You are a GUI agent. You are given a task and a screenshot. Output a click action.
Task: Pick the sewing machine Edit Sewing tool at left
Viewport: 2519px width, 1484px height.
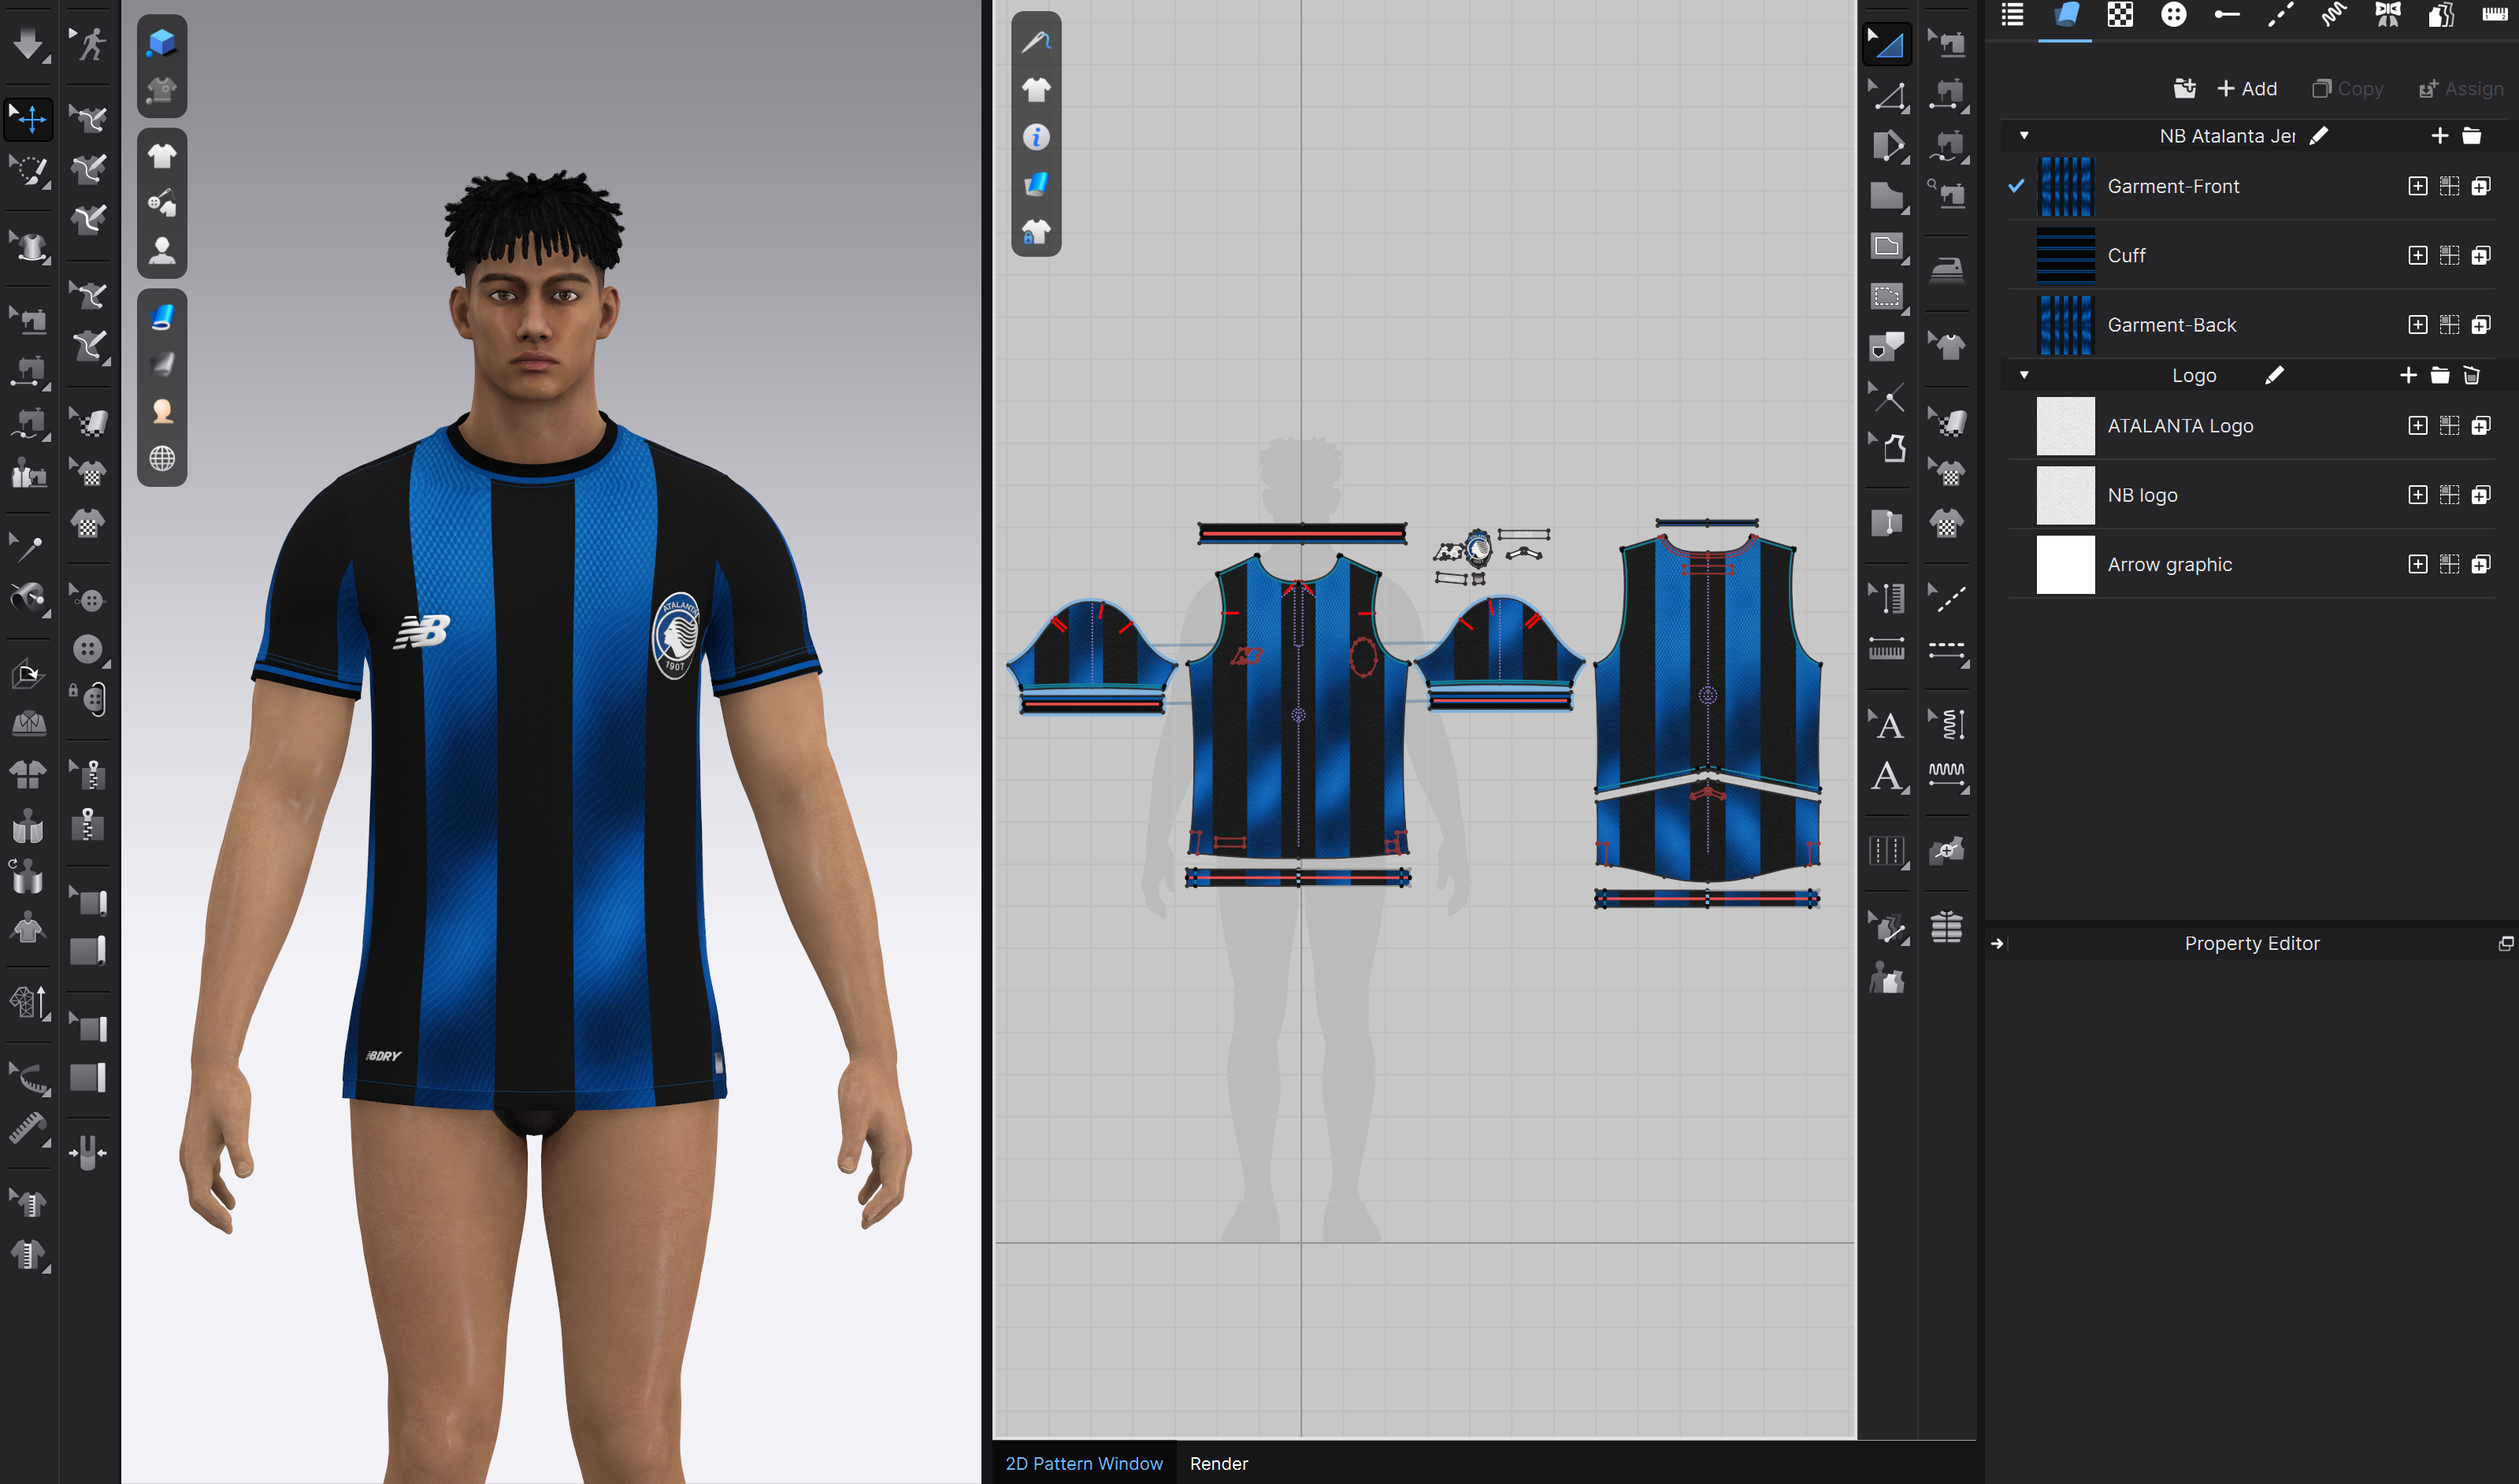(29, 321)
